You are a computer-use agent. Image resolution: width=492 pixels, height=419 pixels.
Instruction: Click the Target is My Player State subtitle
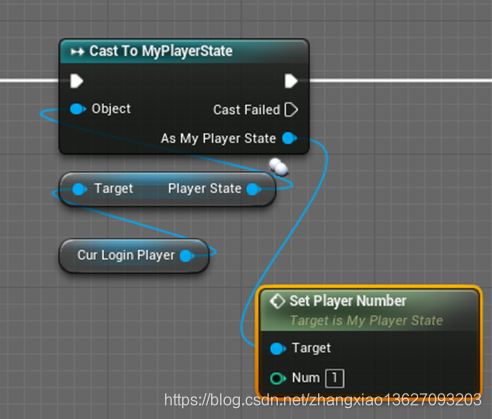tap(366, 320)
